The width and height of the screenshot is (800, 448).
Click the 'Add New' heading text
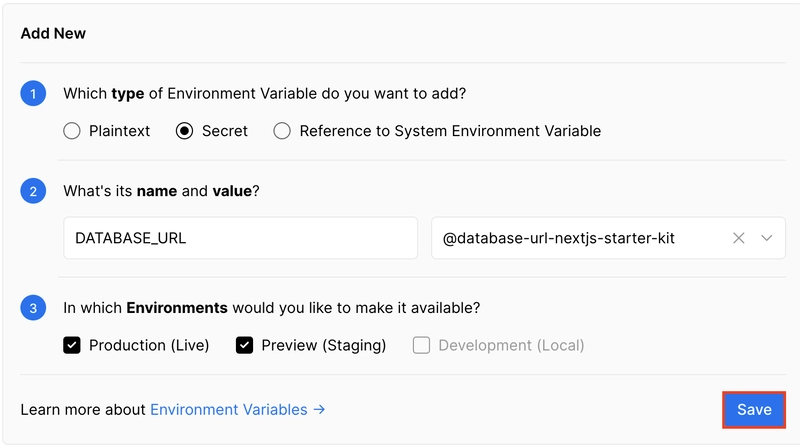tap(53, 34)
